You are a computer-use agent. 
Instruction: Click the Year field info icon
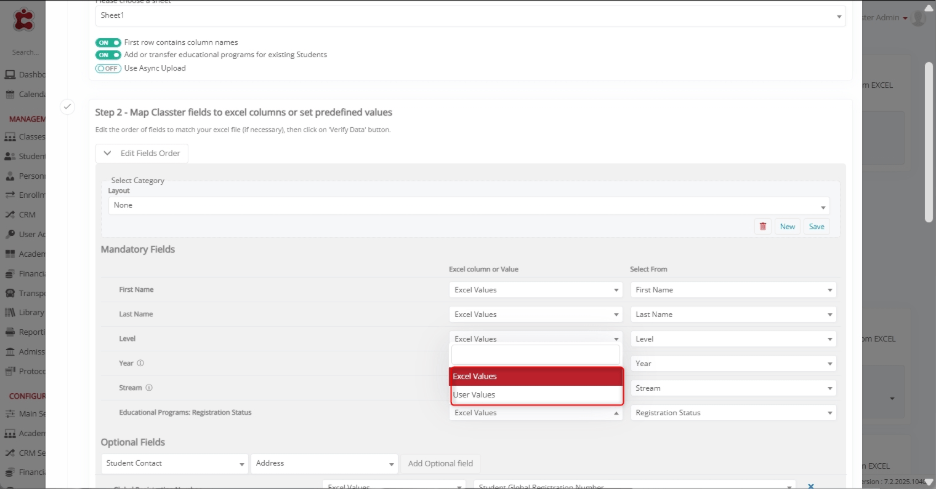(140, 364)
